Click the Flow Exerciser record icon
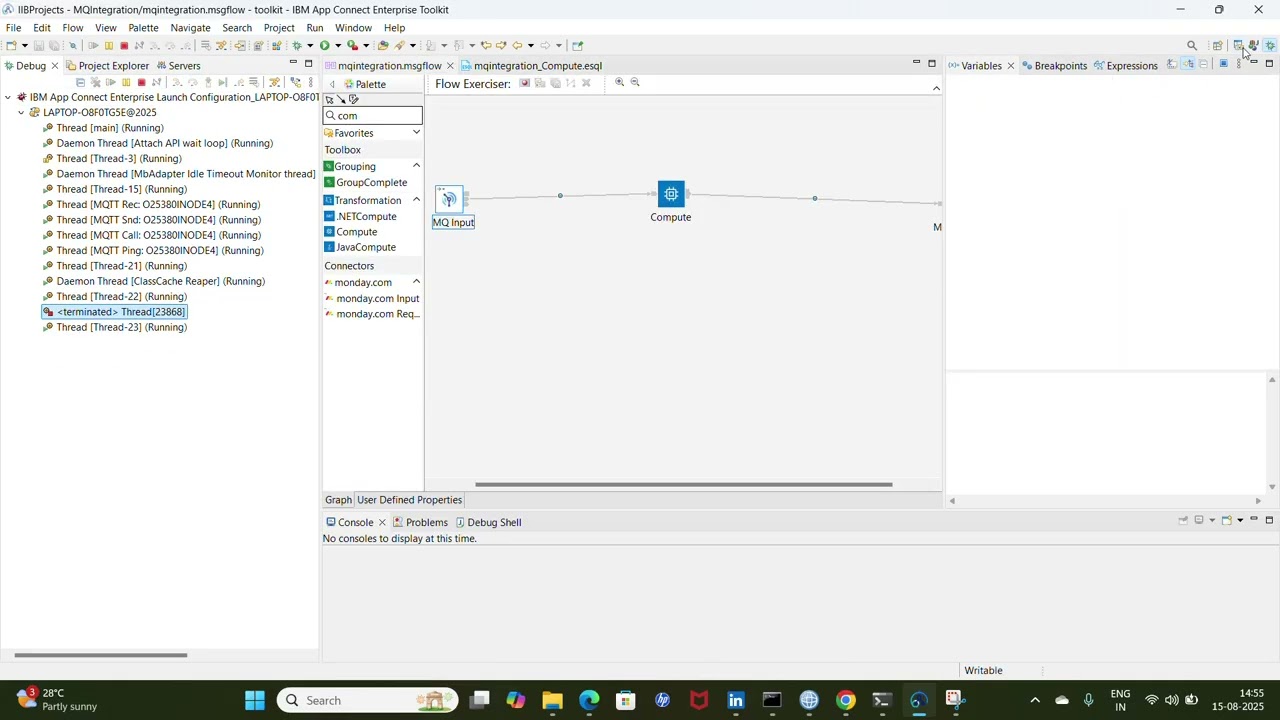Screen dimensions: 1280x720 coord(524,83)
